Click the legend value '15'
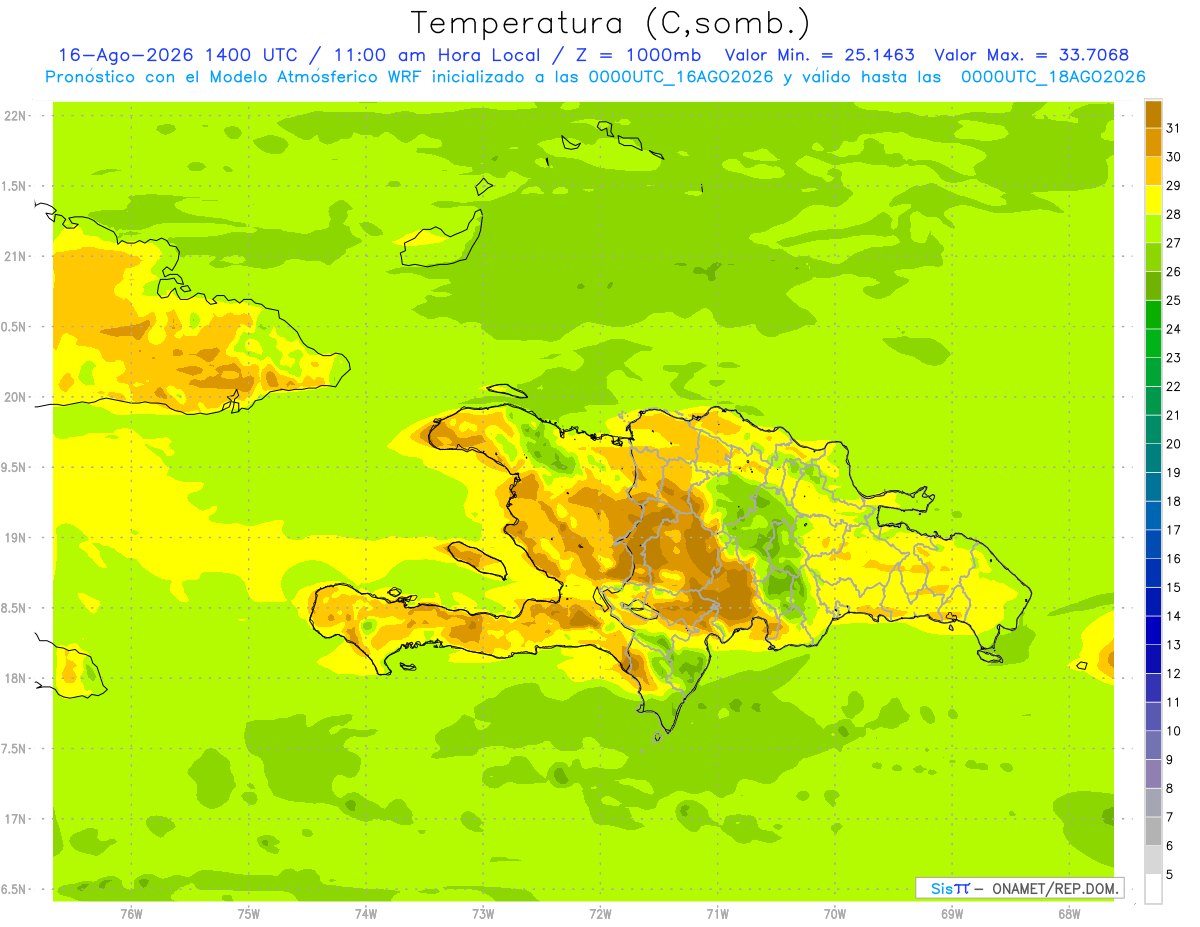Image resolution: width=1200 pixels, height=927 pixels. (x=1174, y=588)
